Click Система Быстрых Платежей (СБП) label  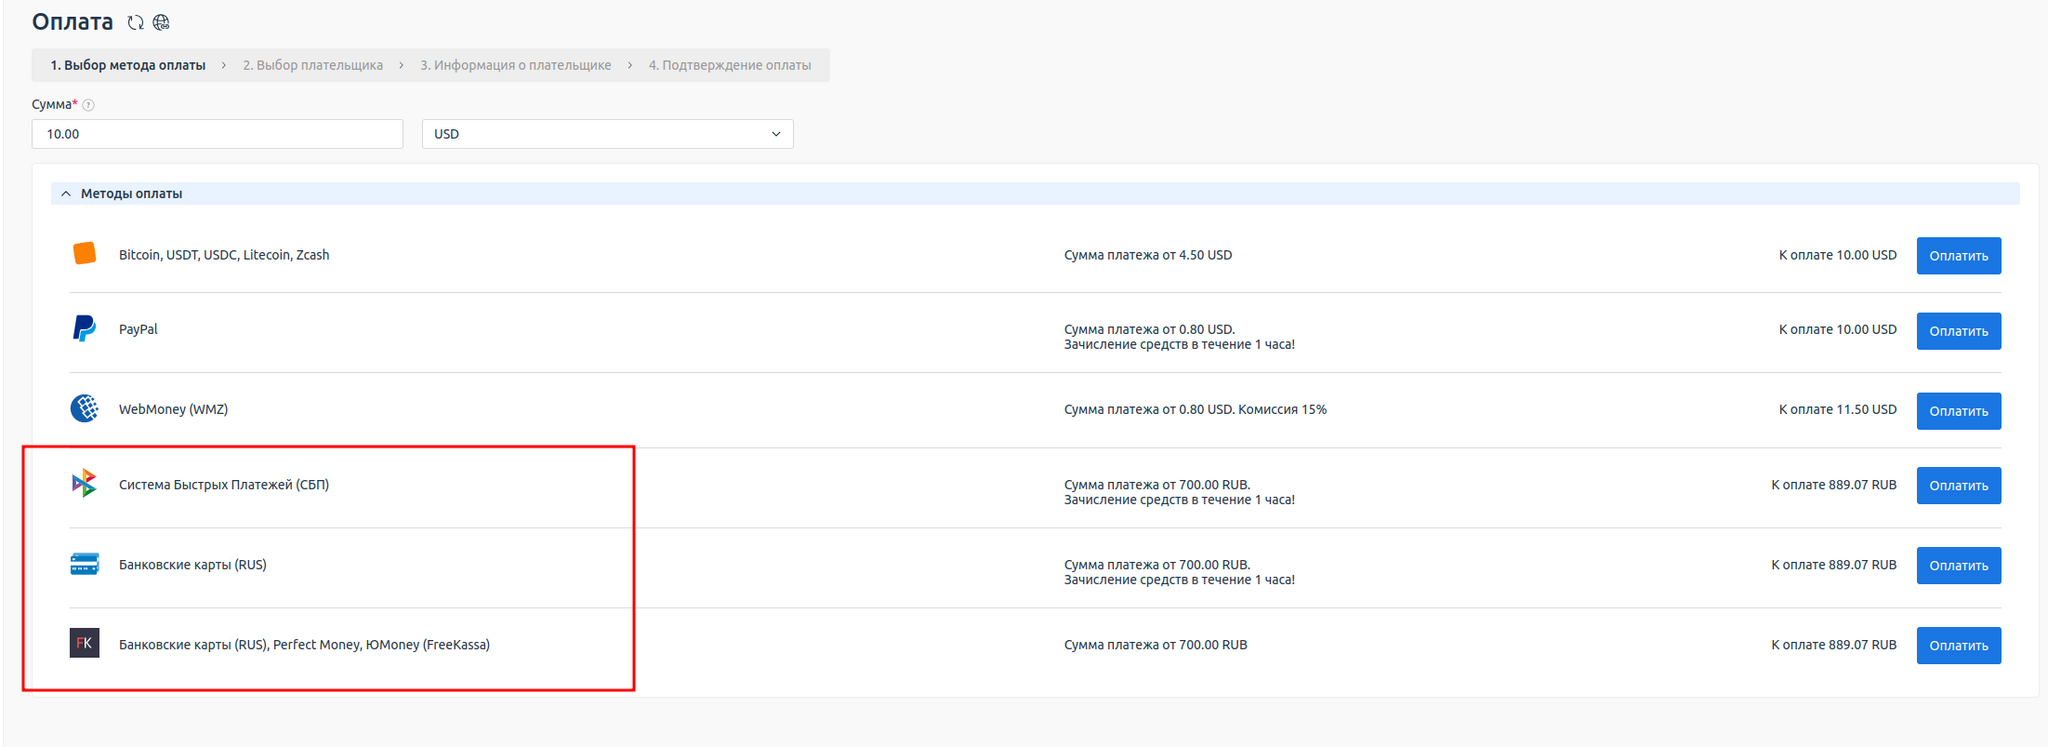click(224, 485)
